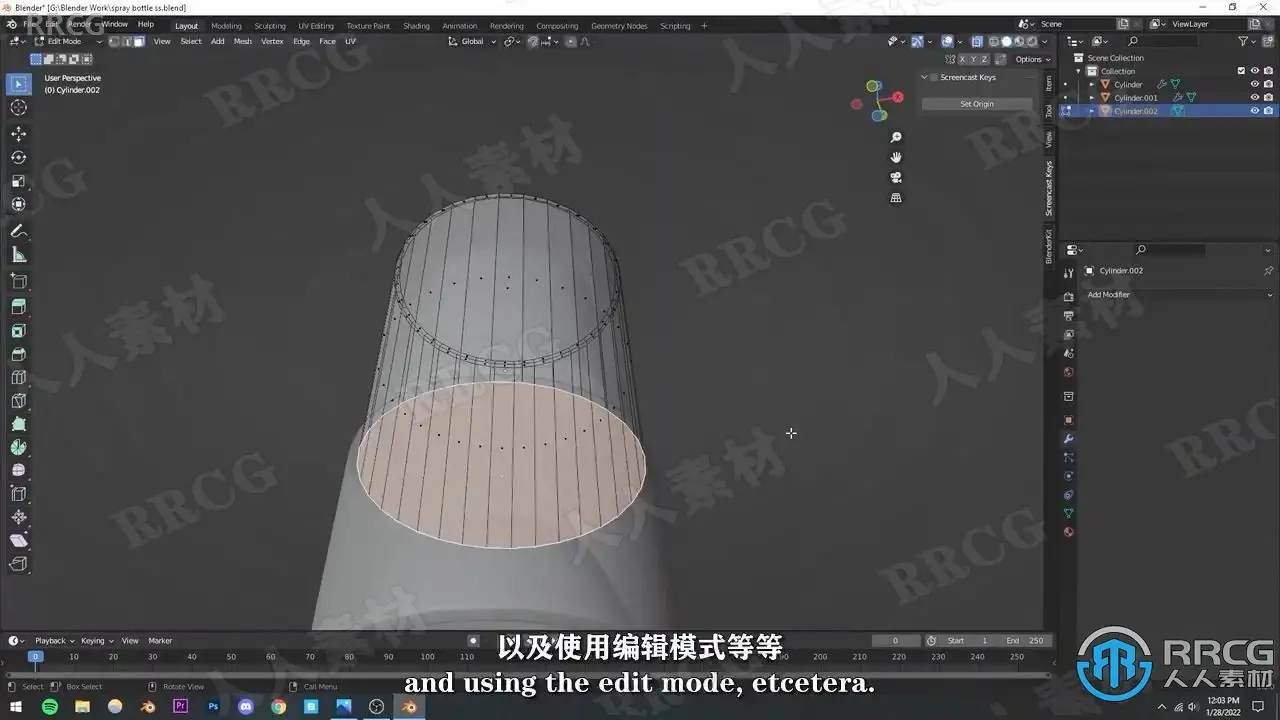Image resolution: width=1280 pixels, height=720 pixels.
Task: Pick the Annotate tool
Action: [18, 231]
